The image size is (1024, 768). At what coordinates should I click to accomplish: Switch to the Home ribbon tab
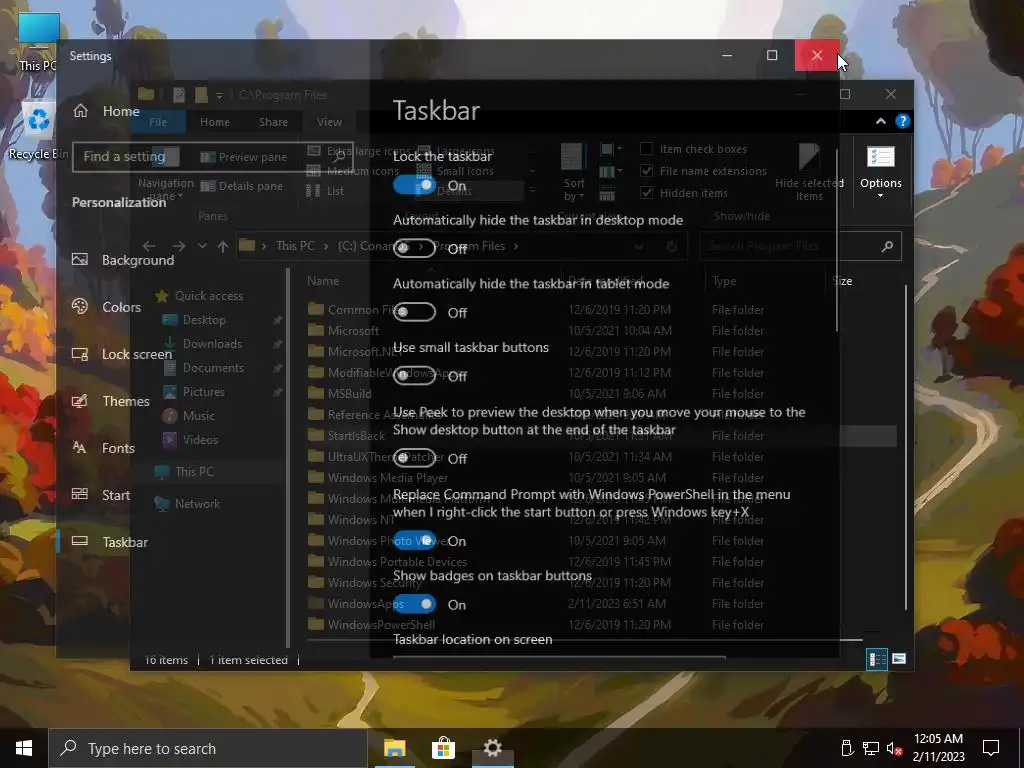click(x=215, y=122)
